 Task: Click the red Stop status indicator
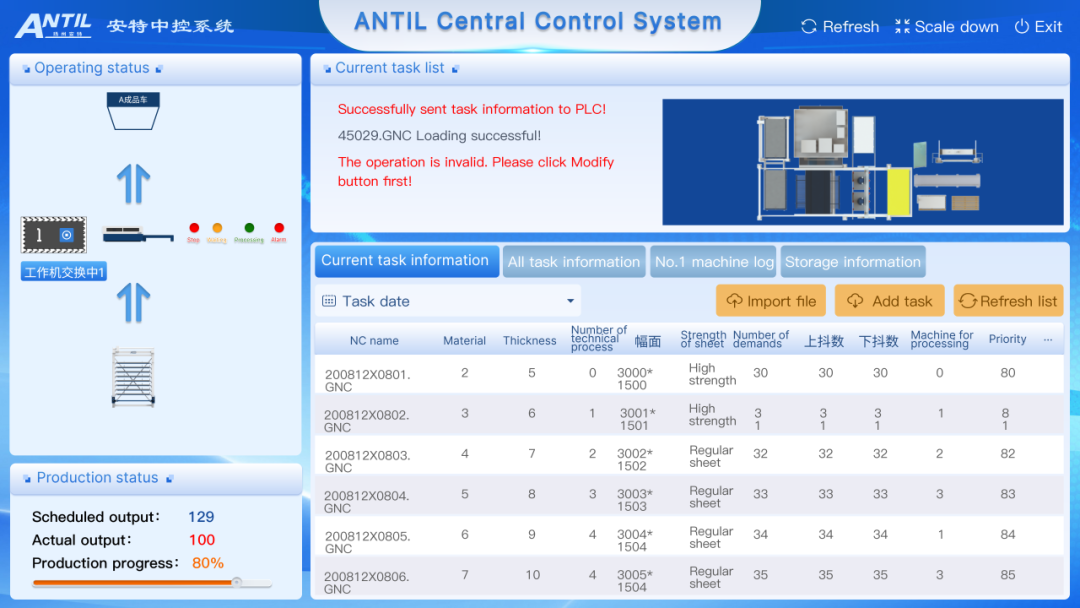[194, 229]
